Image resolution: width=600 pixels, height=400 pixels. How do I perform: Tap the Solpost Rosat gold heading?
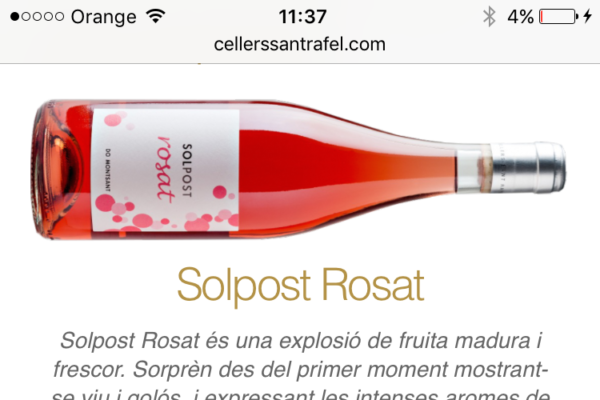tap(300, 286)
